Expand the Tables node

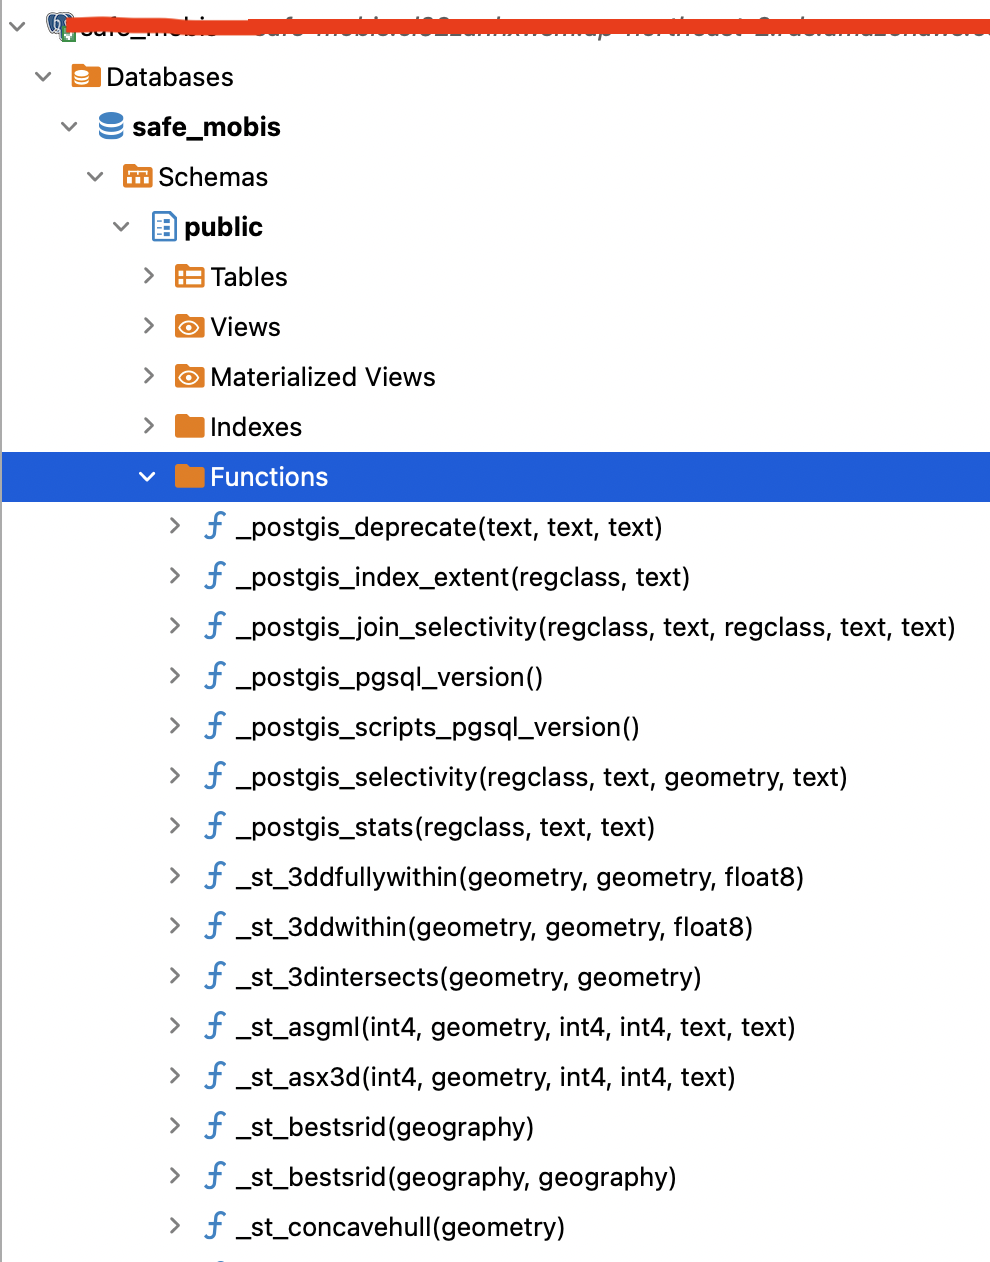(147, 276)
